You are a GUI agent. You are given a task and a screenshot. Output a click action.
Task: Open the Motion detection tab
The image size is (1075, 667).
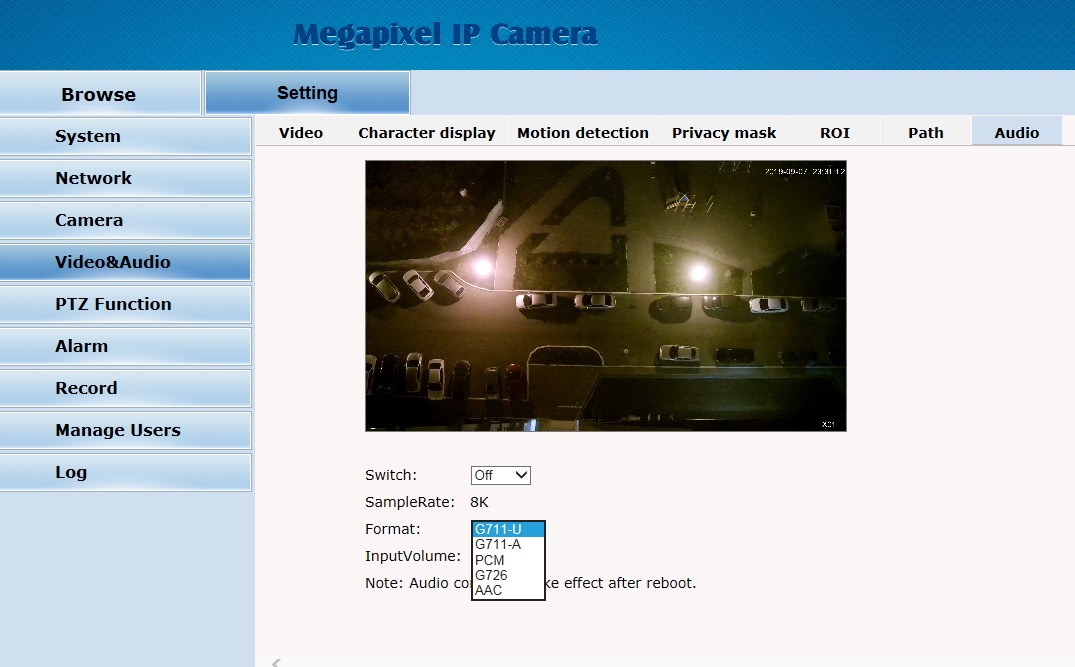(x=583, y=132)
